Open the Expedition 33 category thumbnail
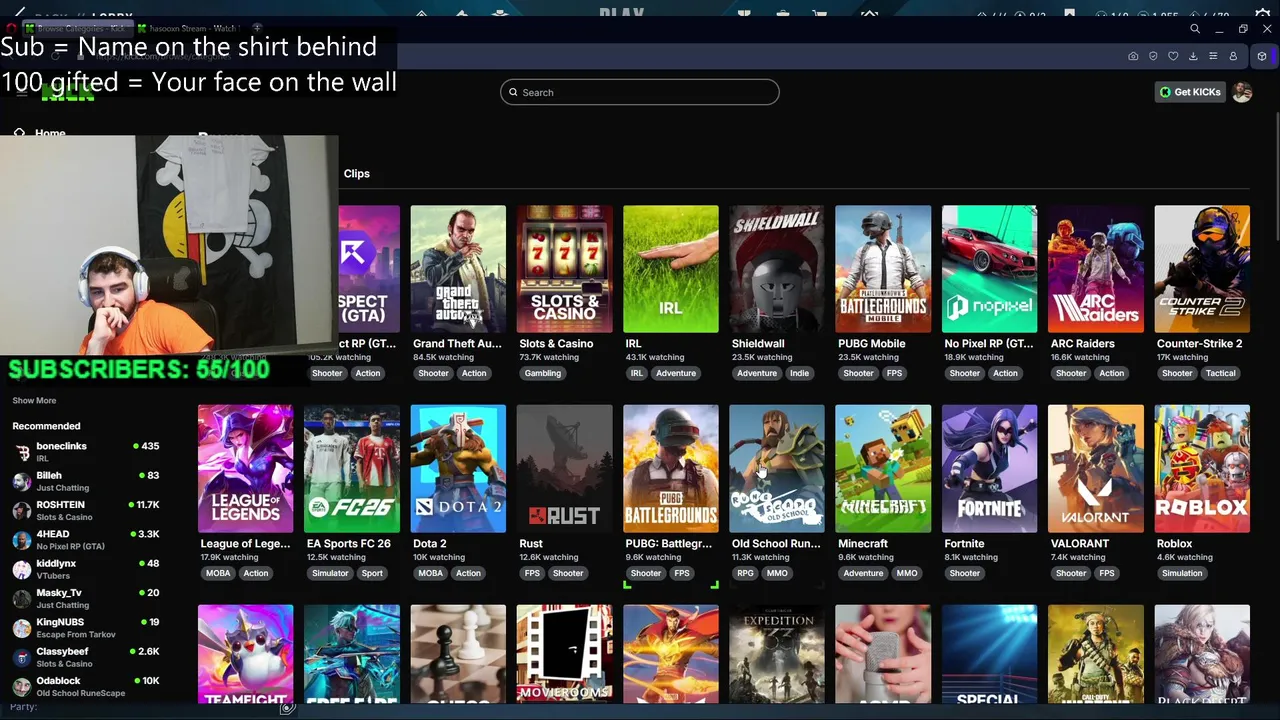 (777, 654)
